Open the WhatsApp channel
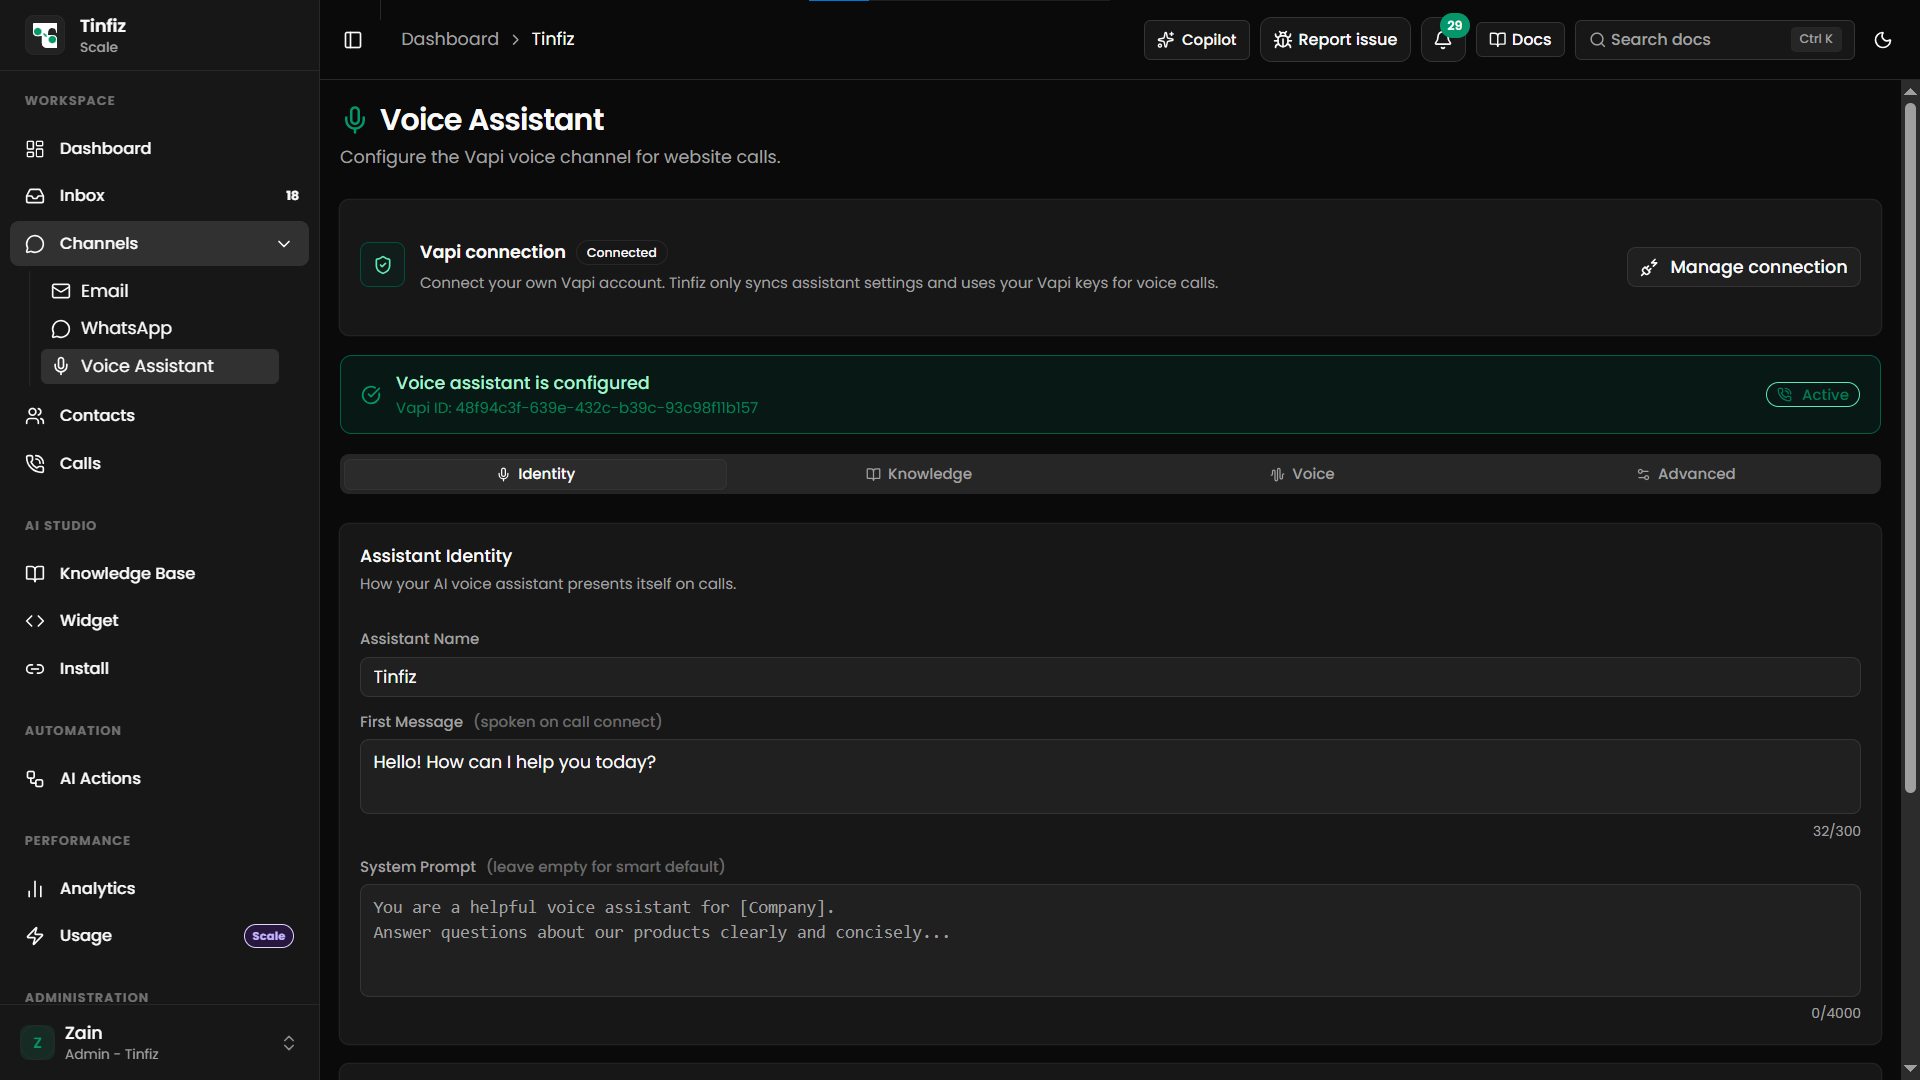 click(x=160, y=328)
